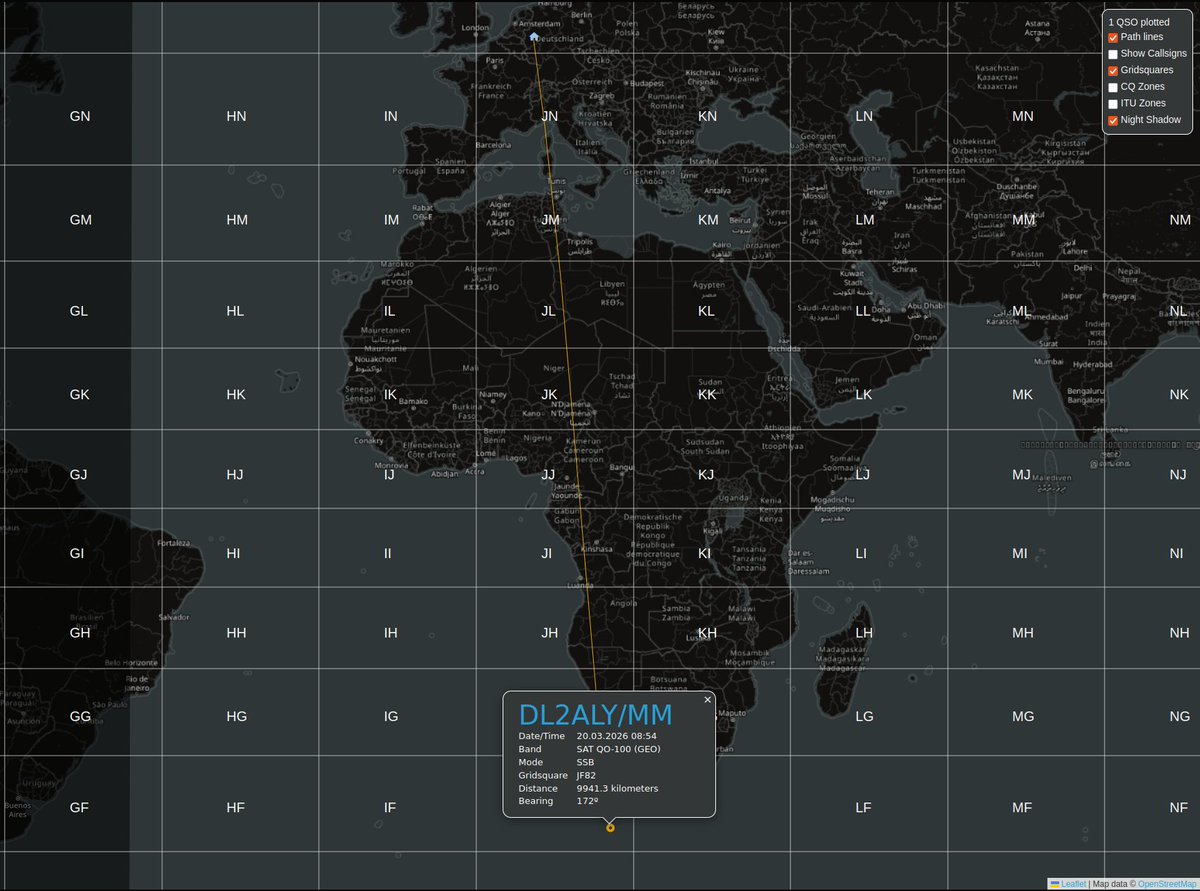The image size is (1200, 891).
Task: Enable the ITU Zones overlay
Action: tap(1113, 104)
